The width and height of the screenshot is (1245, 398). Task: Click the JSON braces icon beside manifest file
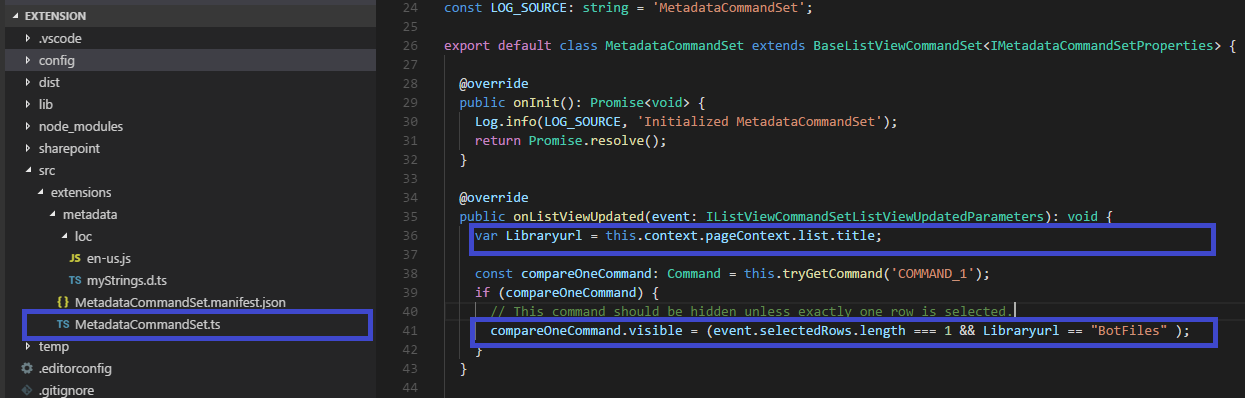point(63,302)
